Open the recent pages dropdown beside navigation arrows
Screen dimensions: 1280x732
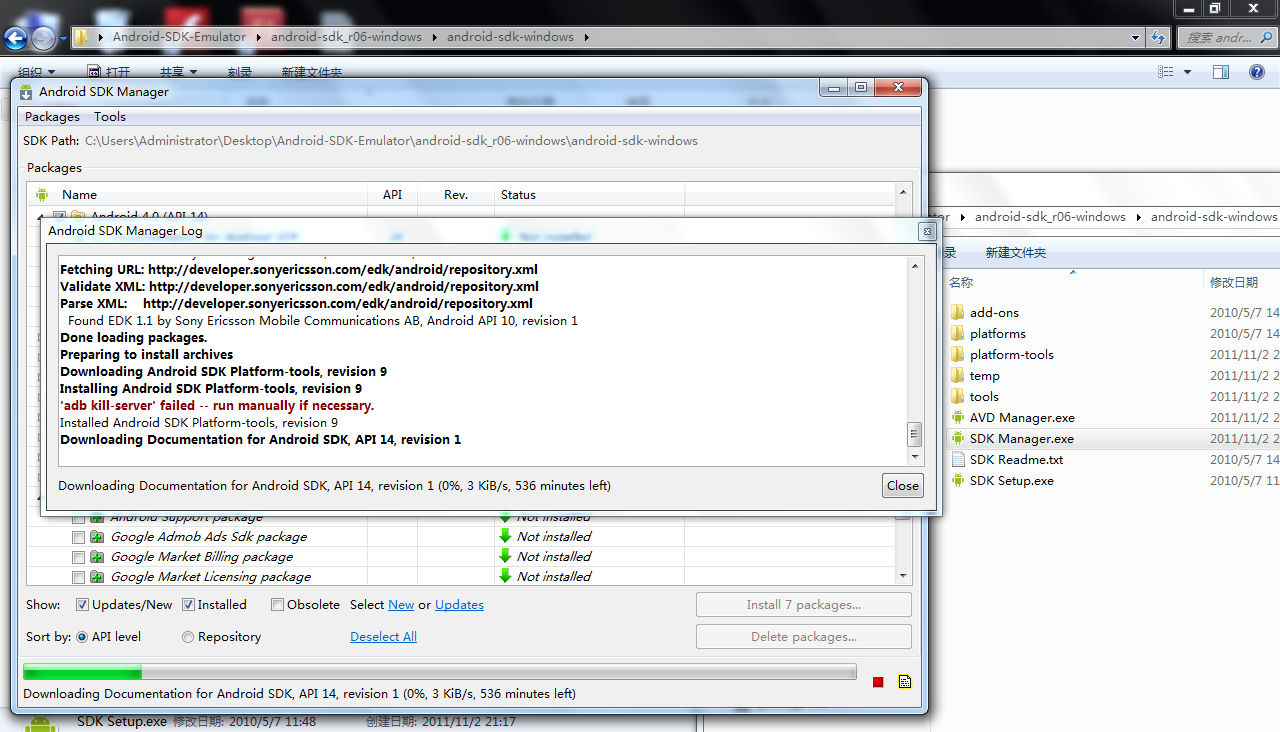tap(63, 39)
